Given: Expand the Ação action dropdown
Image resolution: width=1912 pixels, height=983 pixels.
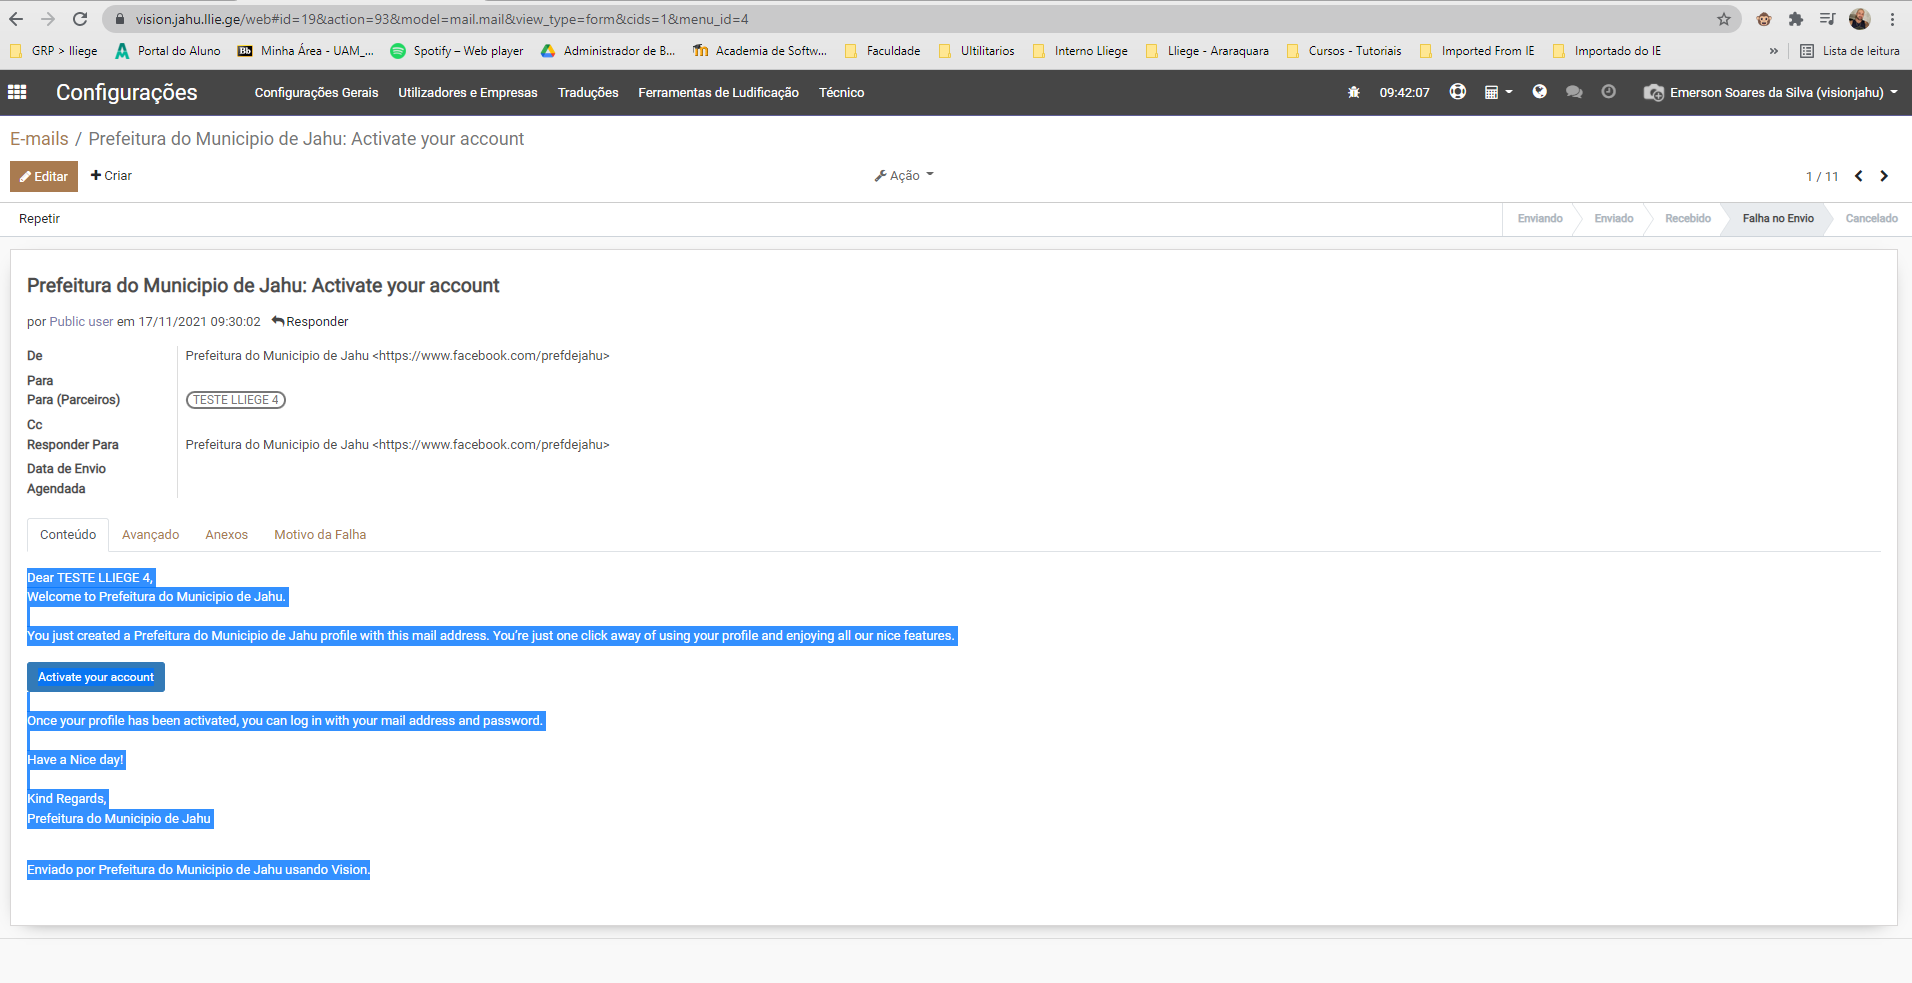Looking at the screenshot, I should pos(904,176).
